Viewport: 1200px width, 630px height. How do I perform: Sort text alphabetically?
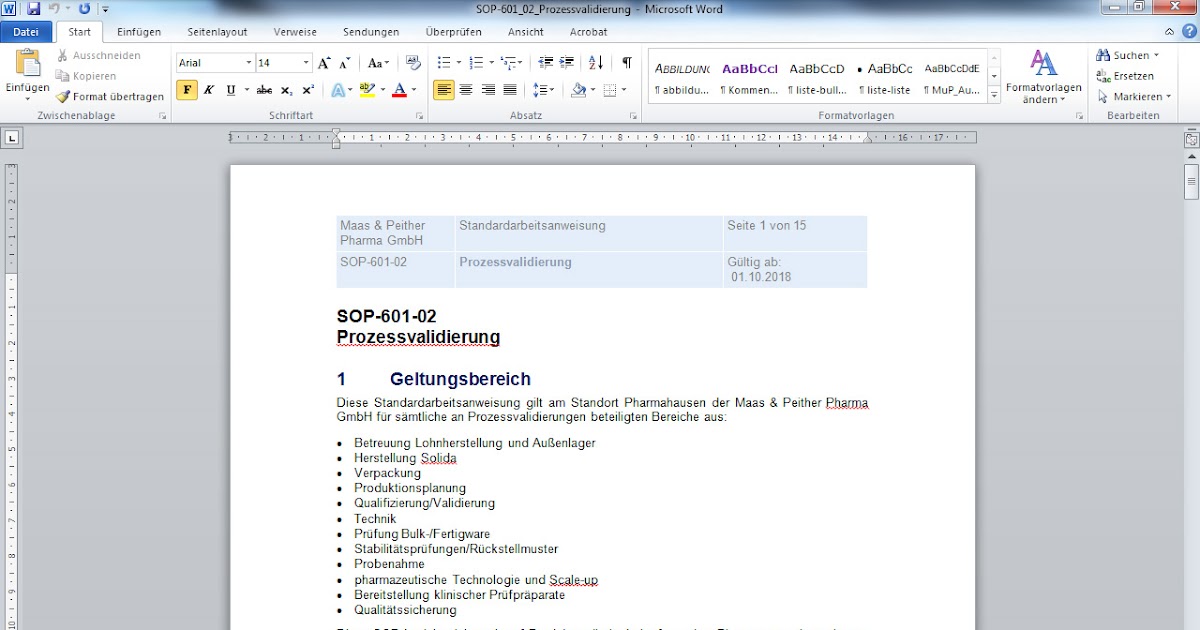(596, 63)
